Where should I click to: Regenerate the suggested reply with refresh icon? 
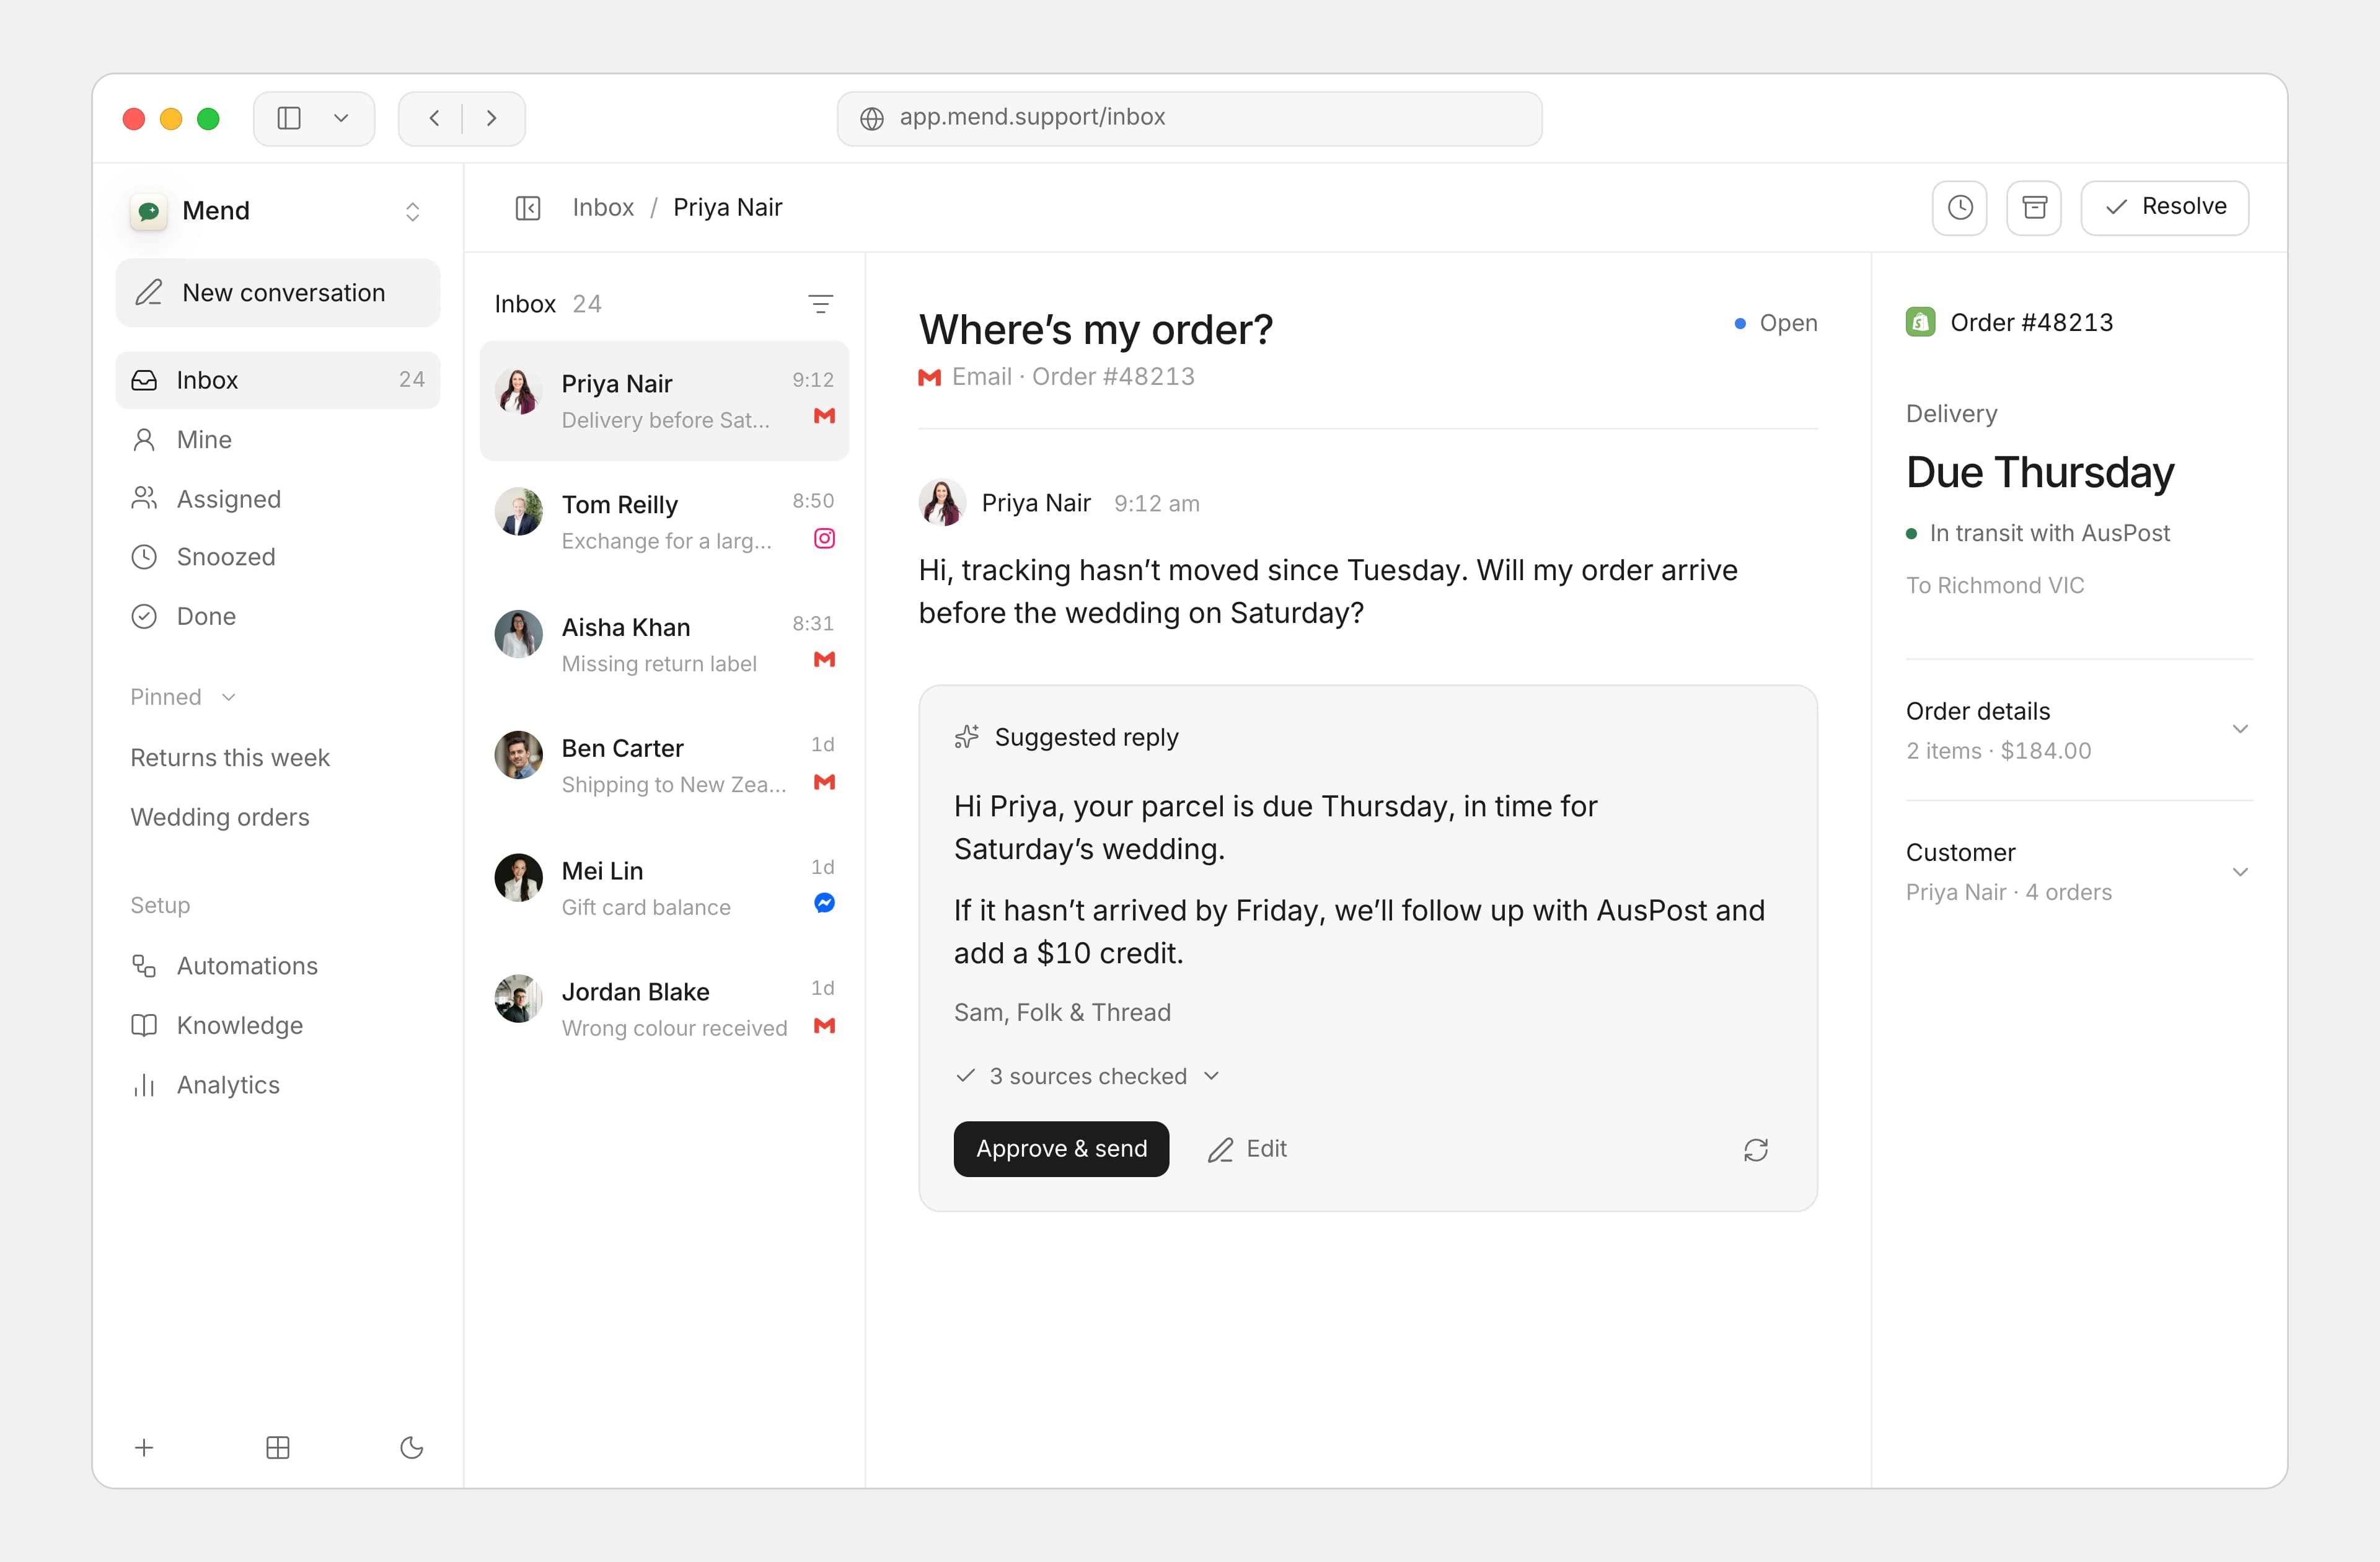[x=1756, y=1150]
